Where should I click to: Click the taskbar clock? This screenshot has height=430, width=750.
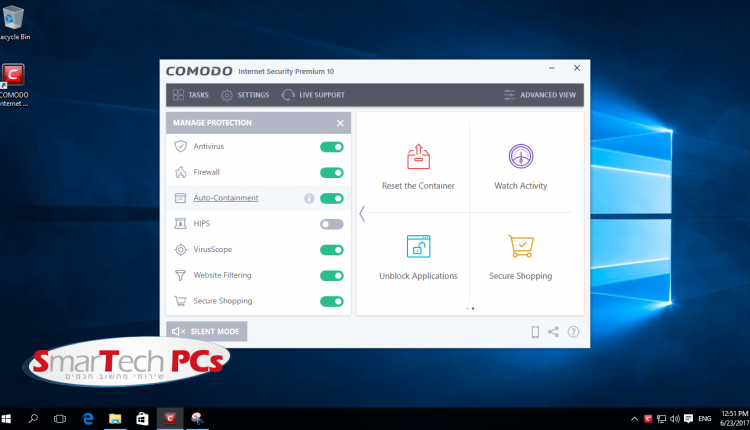point(734,419)
